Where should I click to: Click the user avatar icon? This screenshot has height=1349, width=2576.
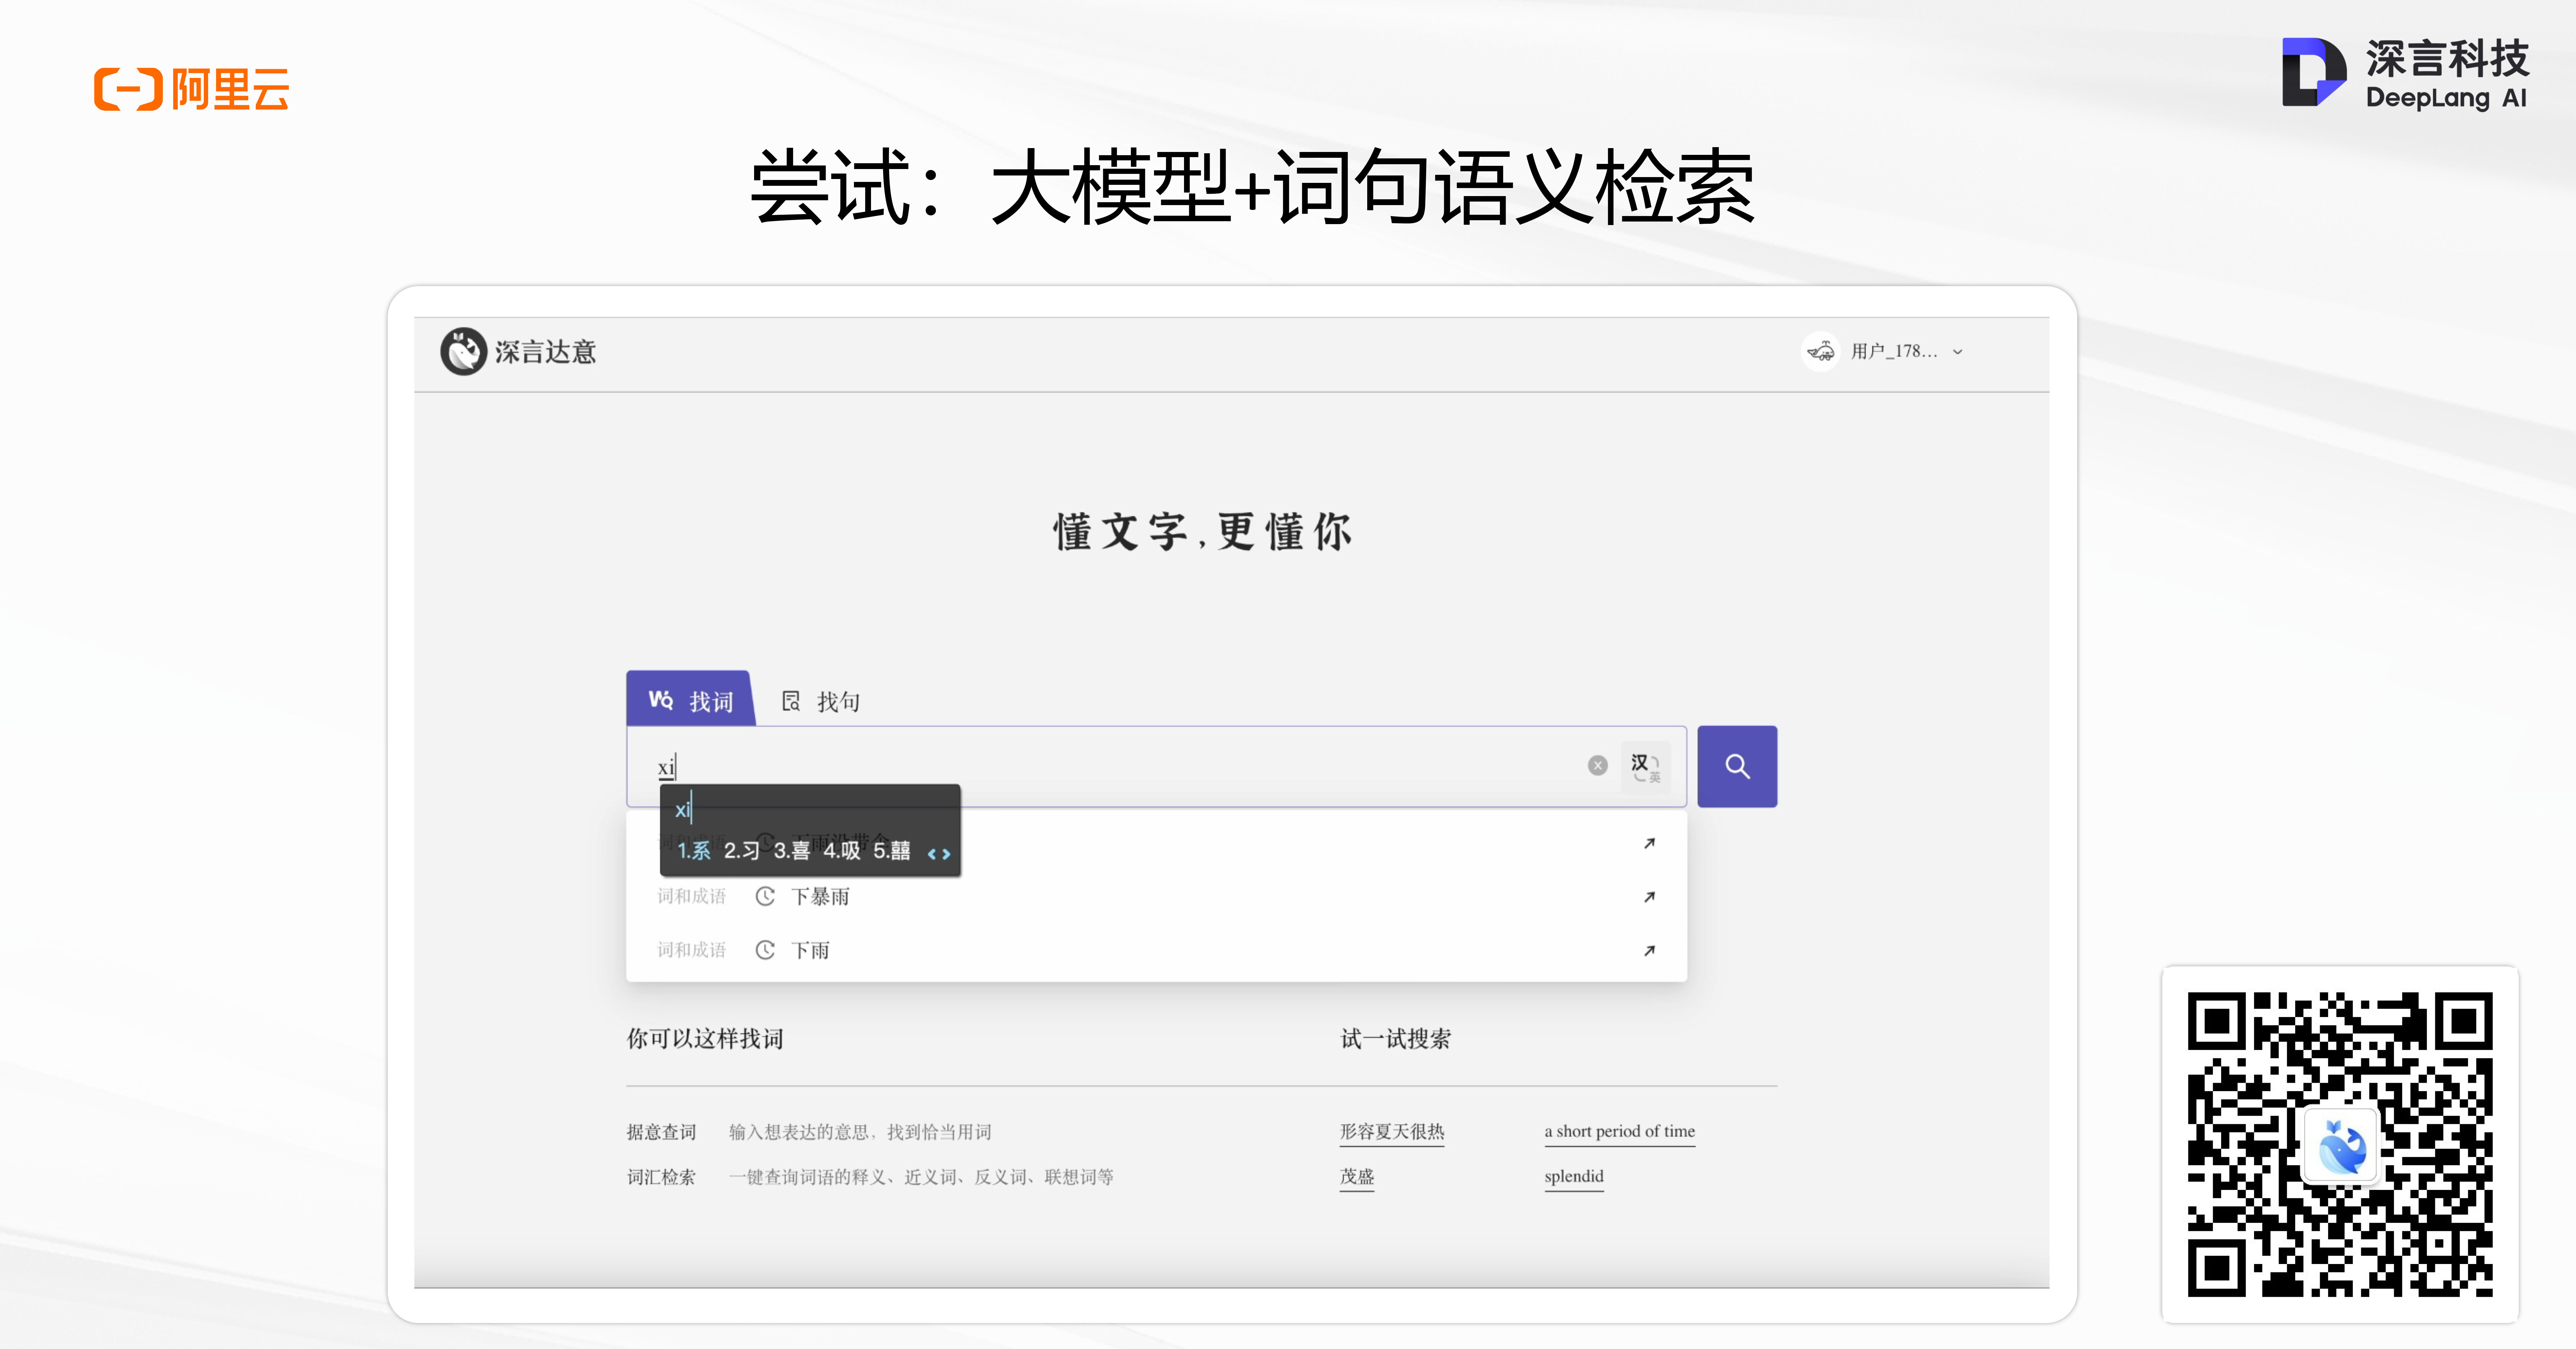pos(1820,351)
